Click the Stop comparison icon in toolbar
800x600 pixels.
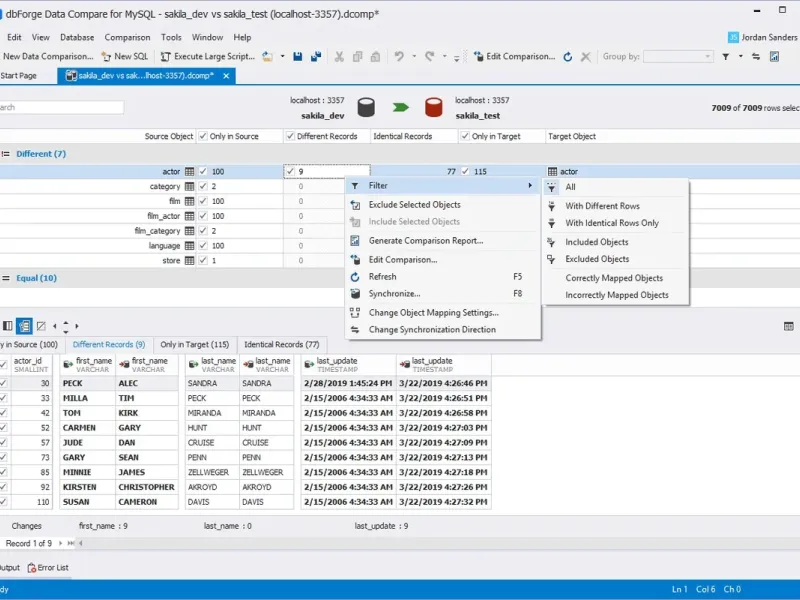[584, 57]
